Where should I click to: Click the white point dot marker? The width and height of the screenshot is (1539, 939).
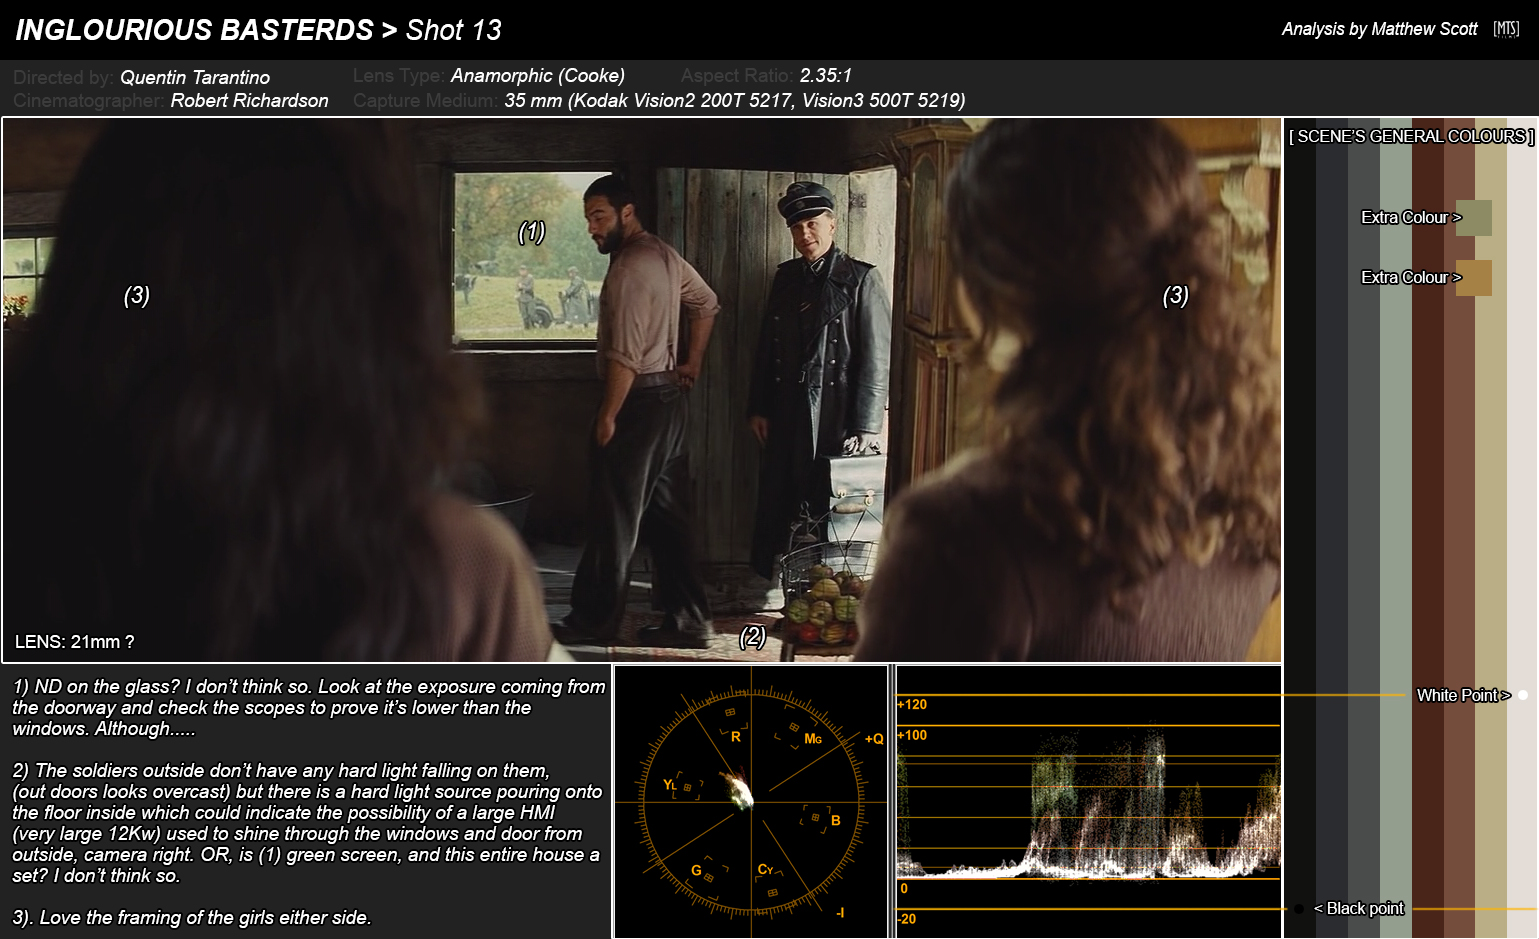pos(1523,695)
